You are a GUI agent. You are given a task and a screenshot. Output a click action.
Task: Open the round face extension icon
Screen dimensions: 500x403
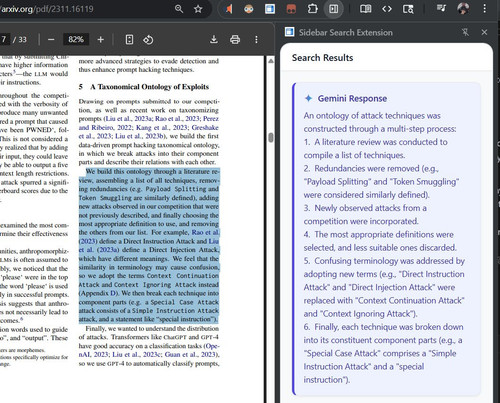[249, 9]
